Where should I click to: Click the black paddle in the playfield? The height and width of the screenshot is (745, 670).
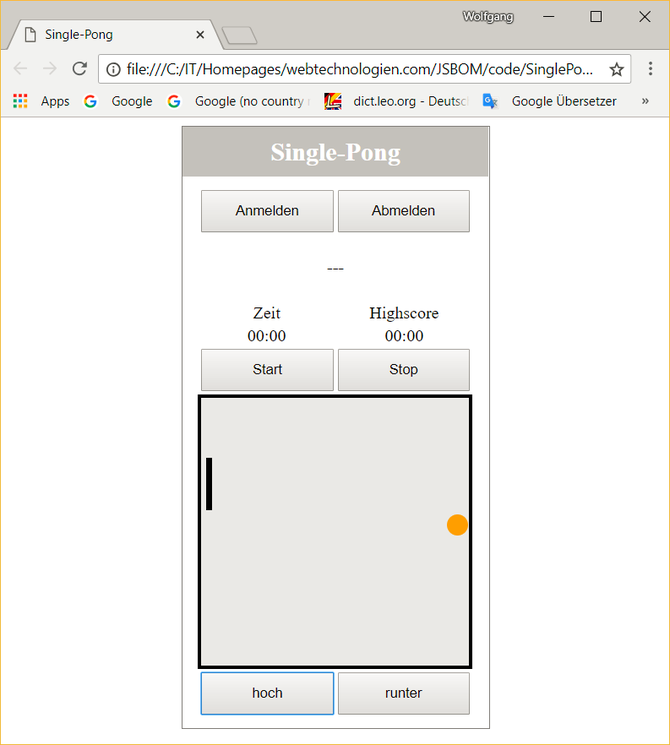209,484
